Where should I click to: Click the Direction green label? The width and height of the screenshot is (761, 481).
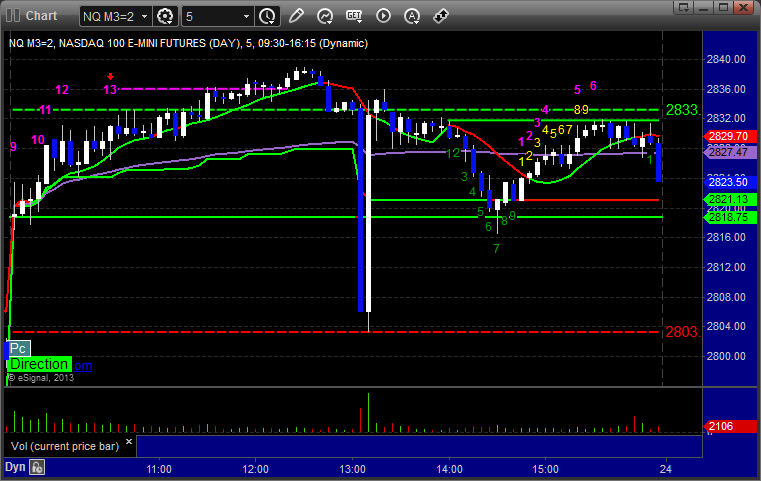click(39, 364)
